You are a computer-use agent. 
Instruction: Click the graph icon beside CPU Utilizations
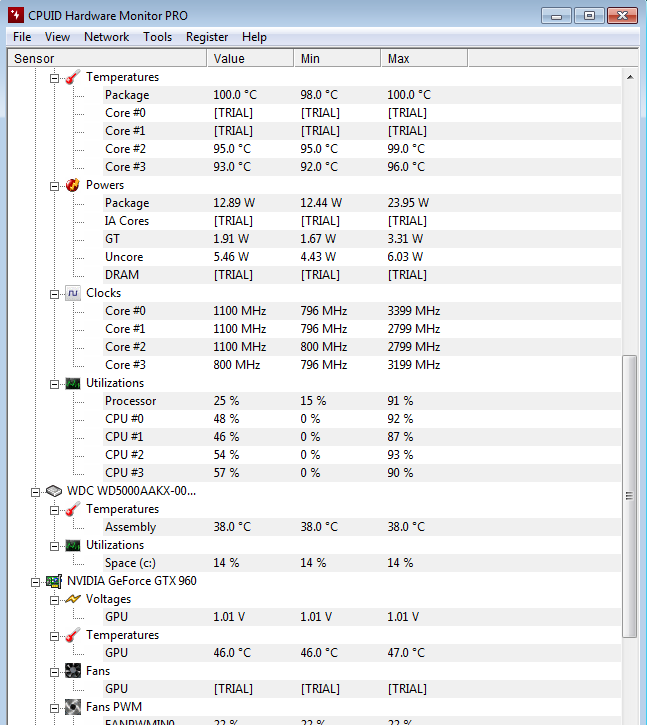[73, 383]
